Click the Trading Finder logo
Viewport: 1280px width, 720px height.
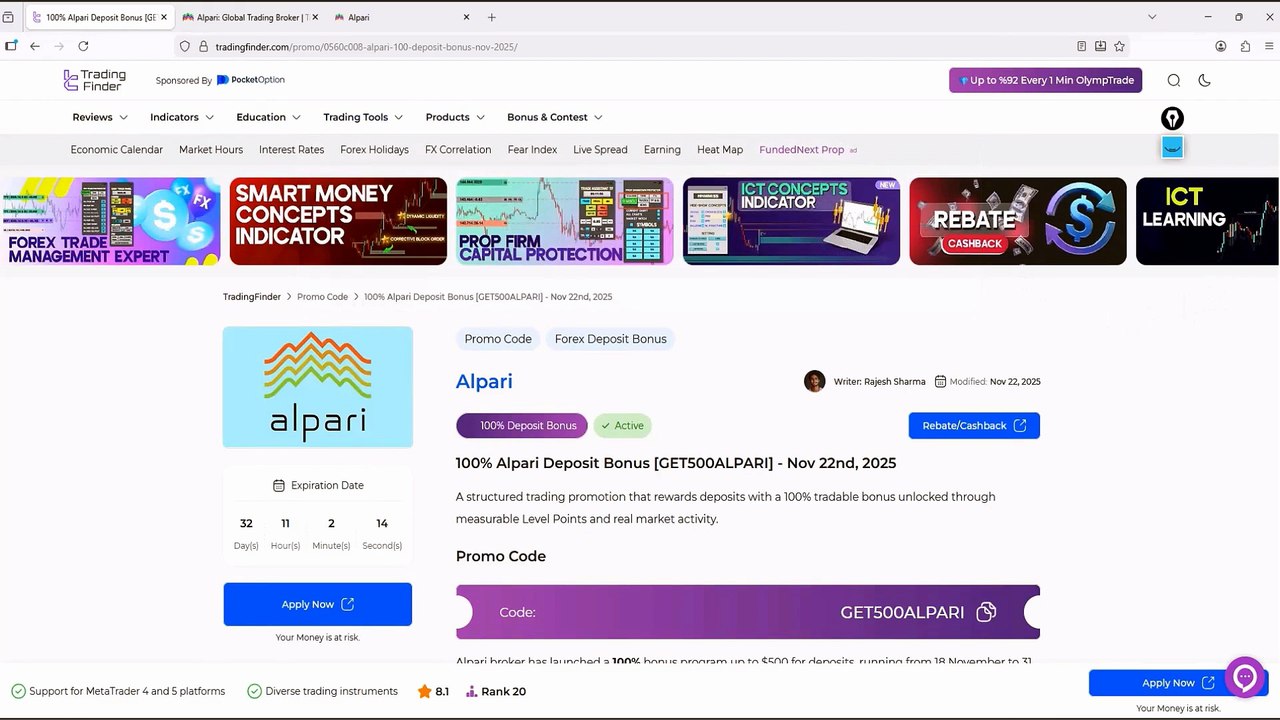click(95, 80)
